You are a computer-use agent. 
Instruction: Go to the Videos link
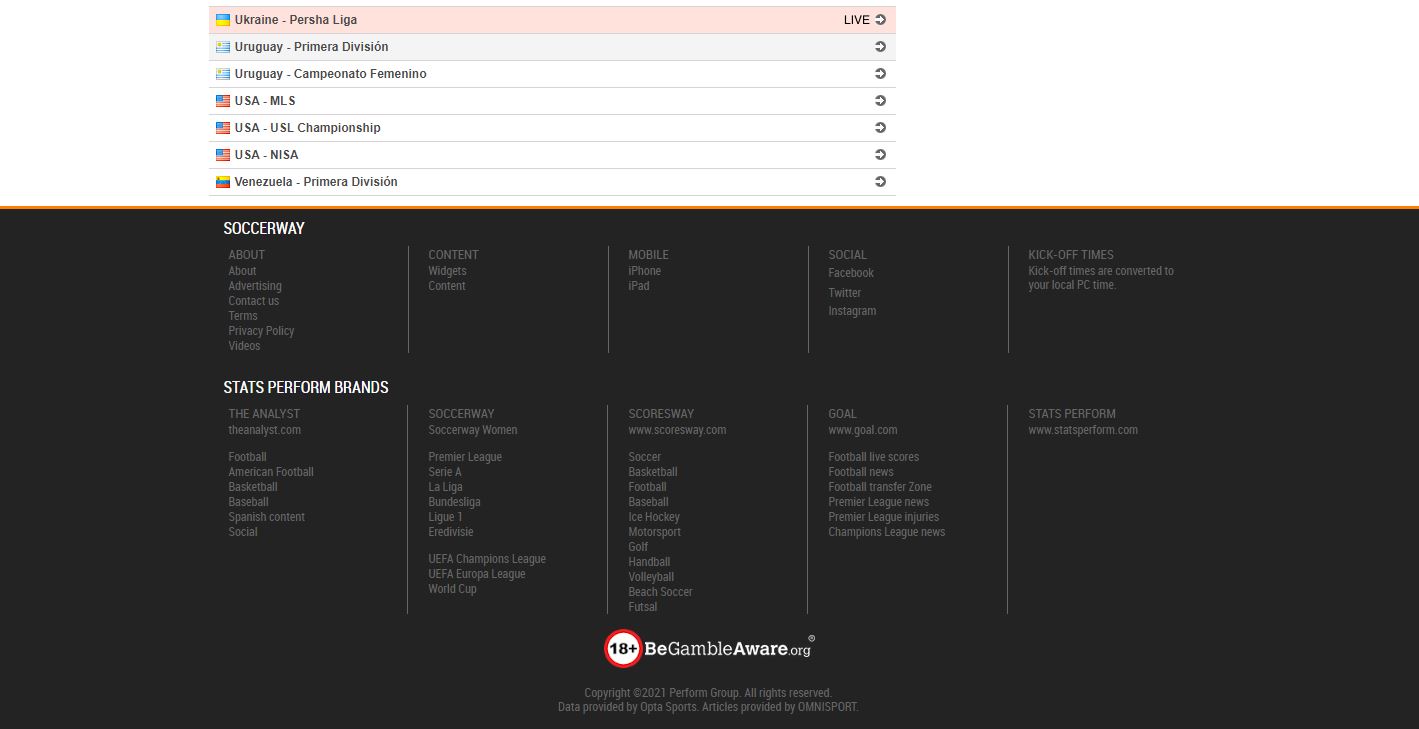(x=244, y=346)
